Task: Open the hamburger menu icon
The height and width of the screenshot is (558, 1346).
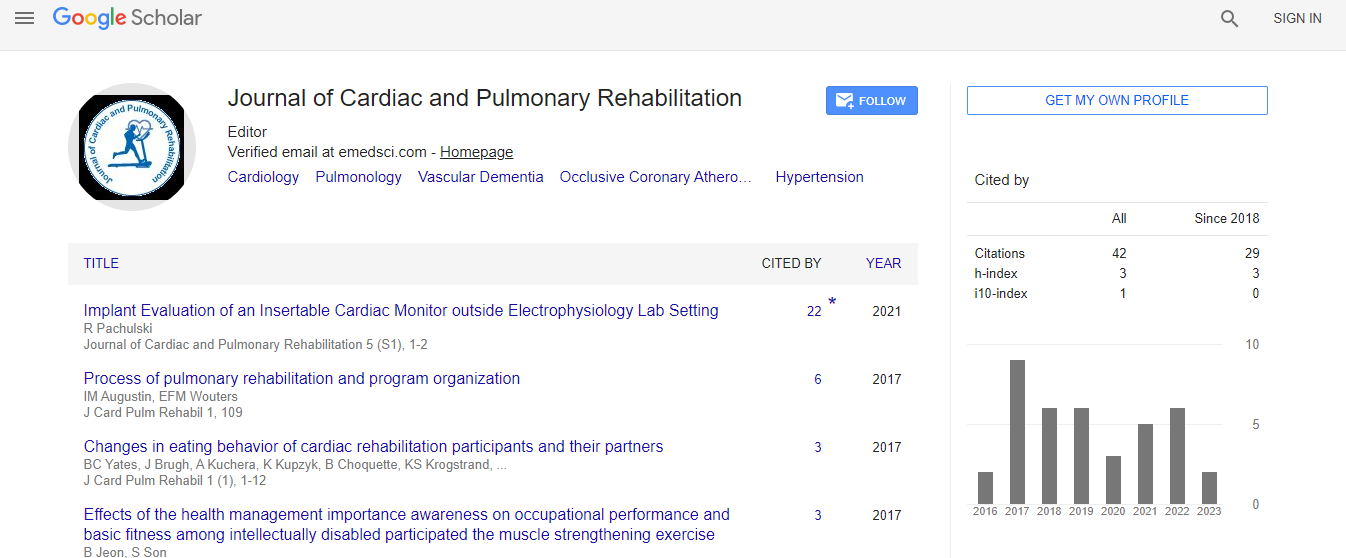Action: (24, 18)
